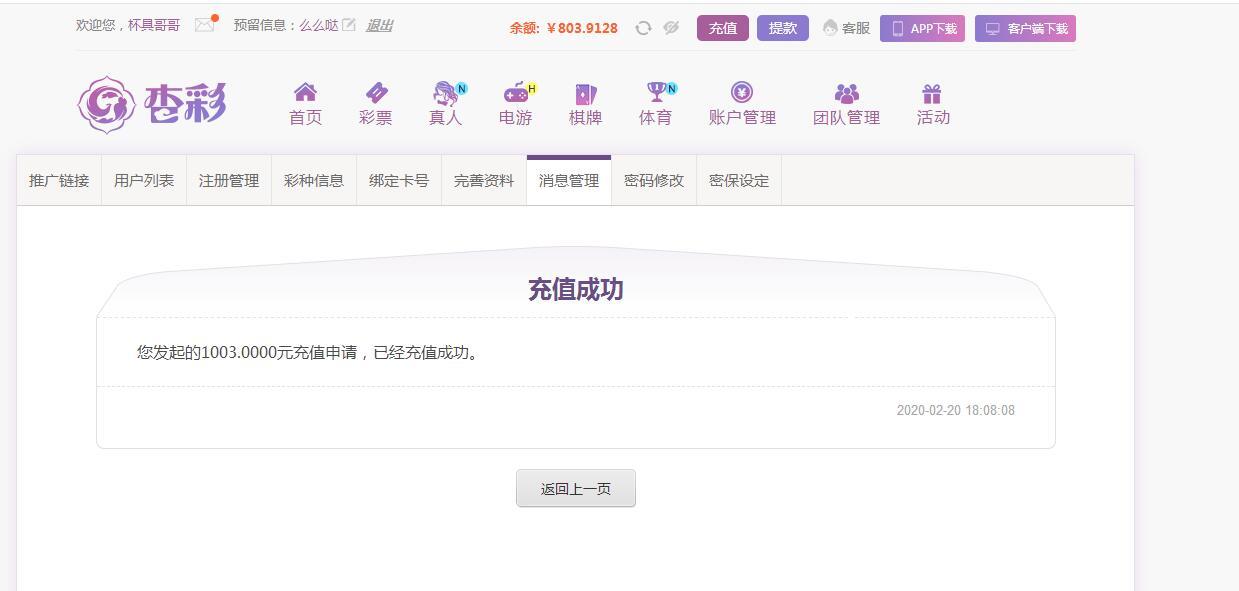Edit the reserved message pencil icon
This screenshot has width=1239, height=591.
(x=349, y=25)
